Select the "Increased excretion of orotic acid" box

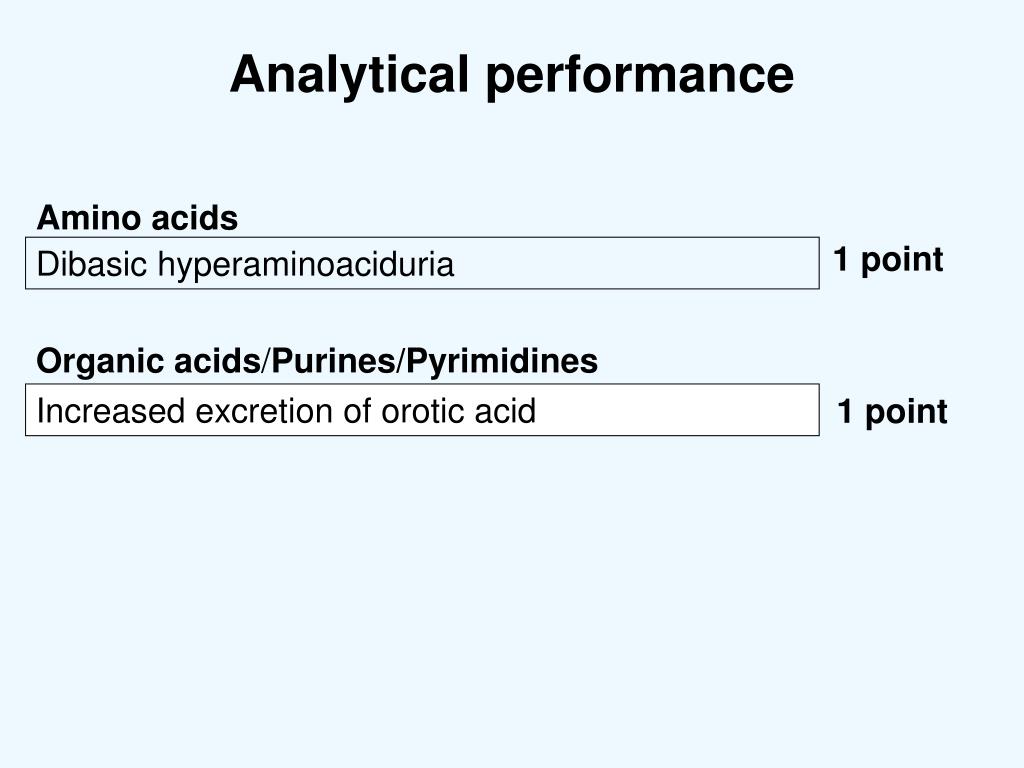coord(422,410)
